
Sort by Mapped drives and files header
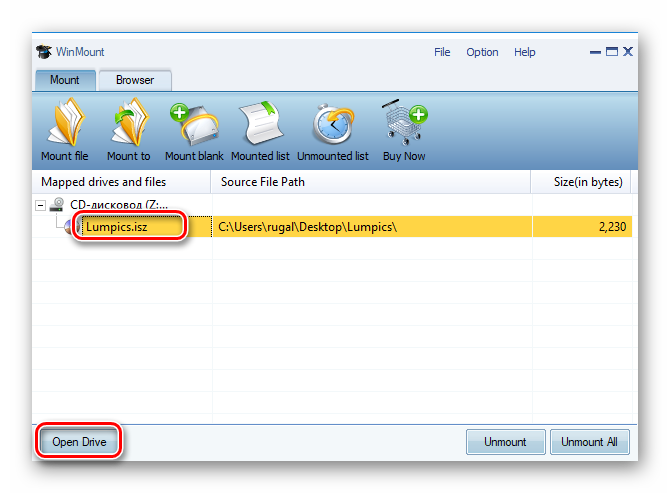[x=121, y=182]
